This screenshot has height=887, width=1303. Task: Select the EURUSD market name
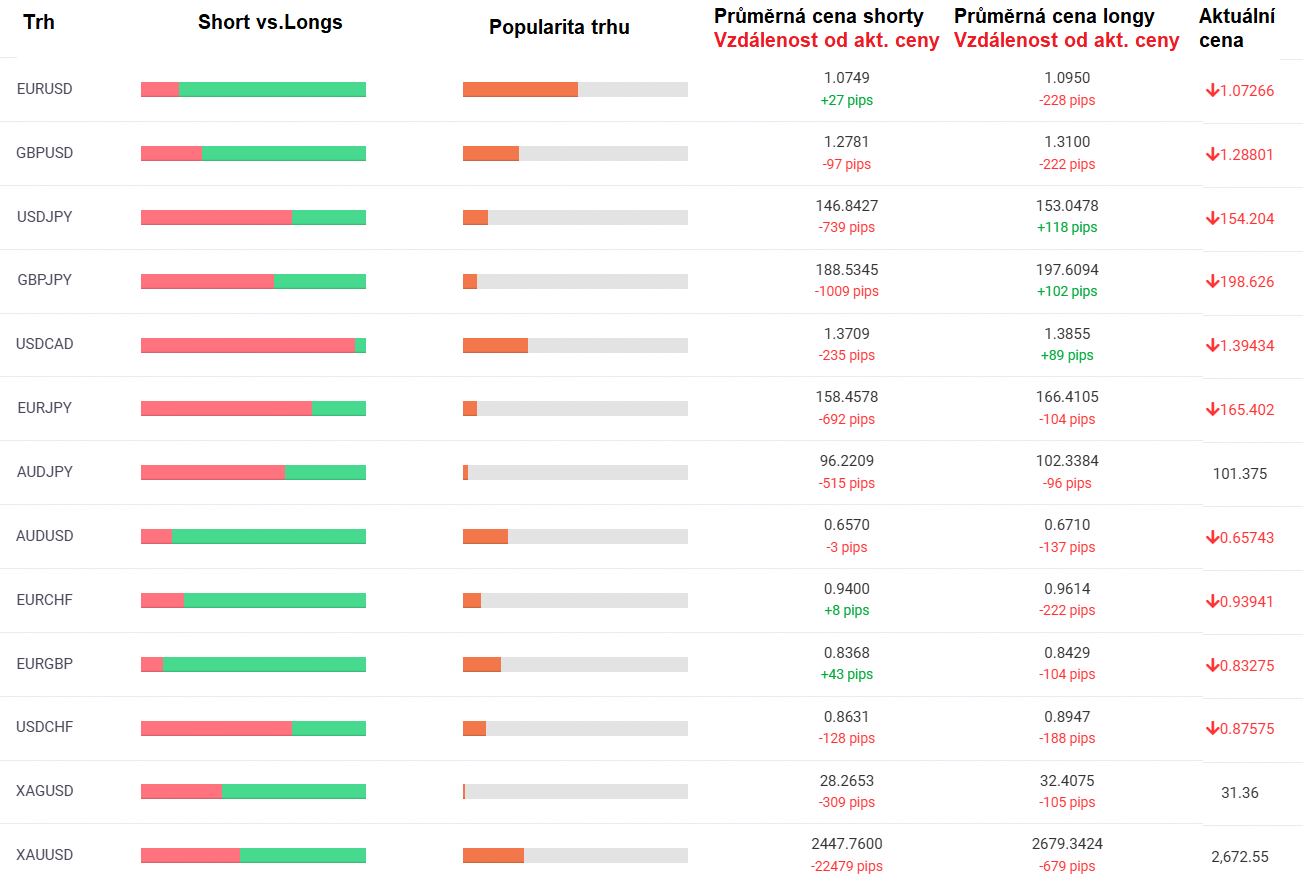[45, 89]
